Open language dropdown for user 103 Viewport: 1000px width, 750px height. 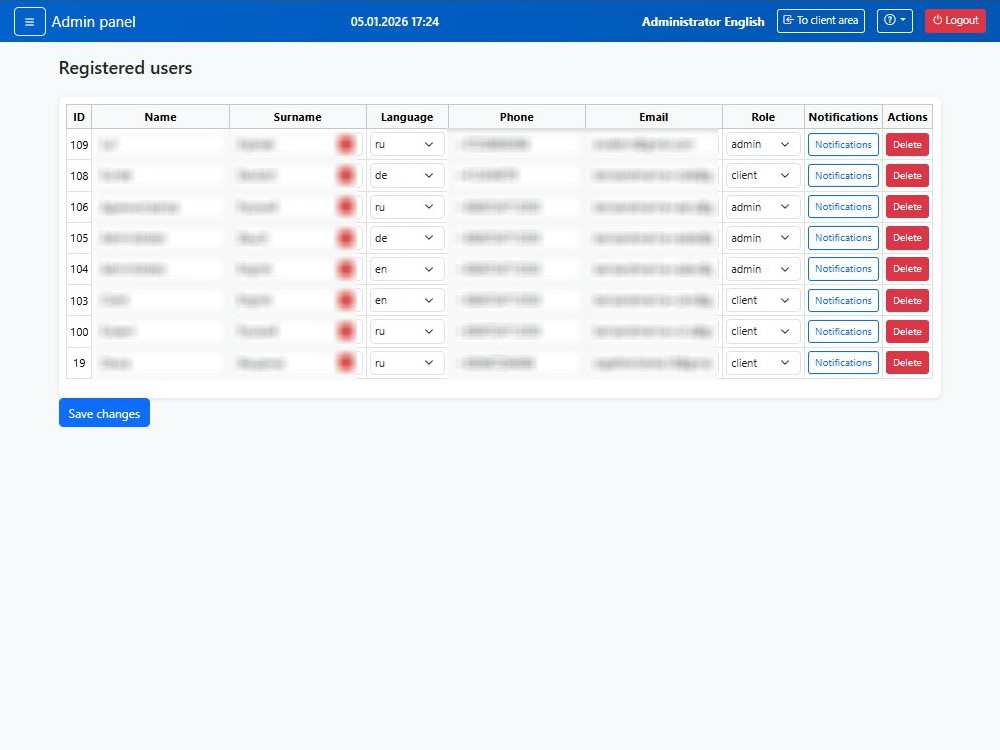point(407,300)
